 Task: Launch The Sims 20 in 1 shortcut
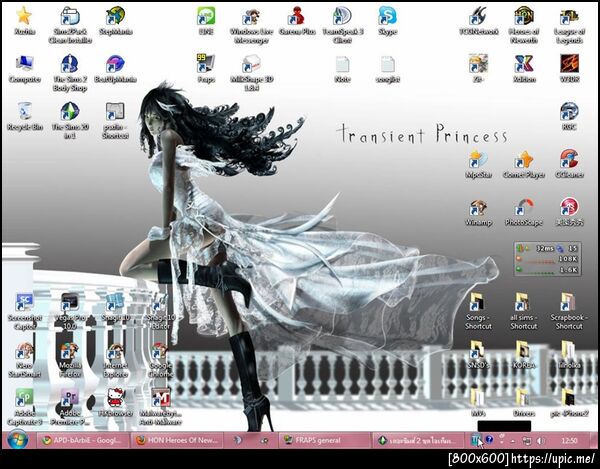pos(70,121)
